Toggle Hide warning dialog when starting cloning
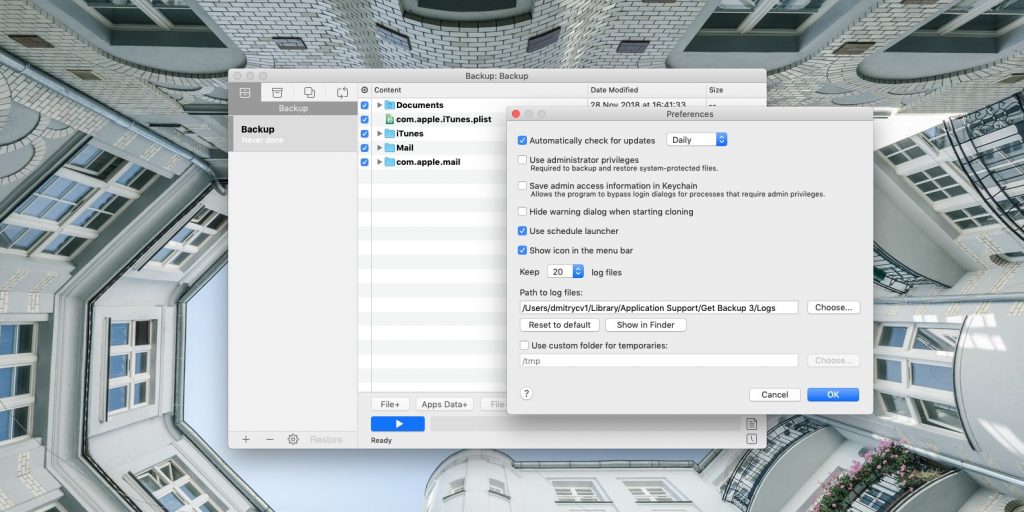The height and width of the screenshot is (512, 1024). click(x=522, y=212)
